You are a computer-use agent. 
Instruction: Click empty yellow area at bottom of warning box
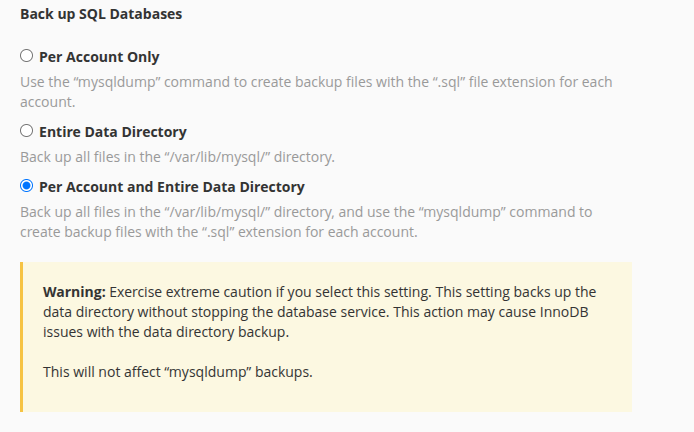[x=328, y=396]
